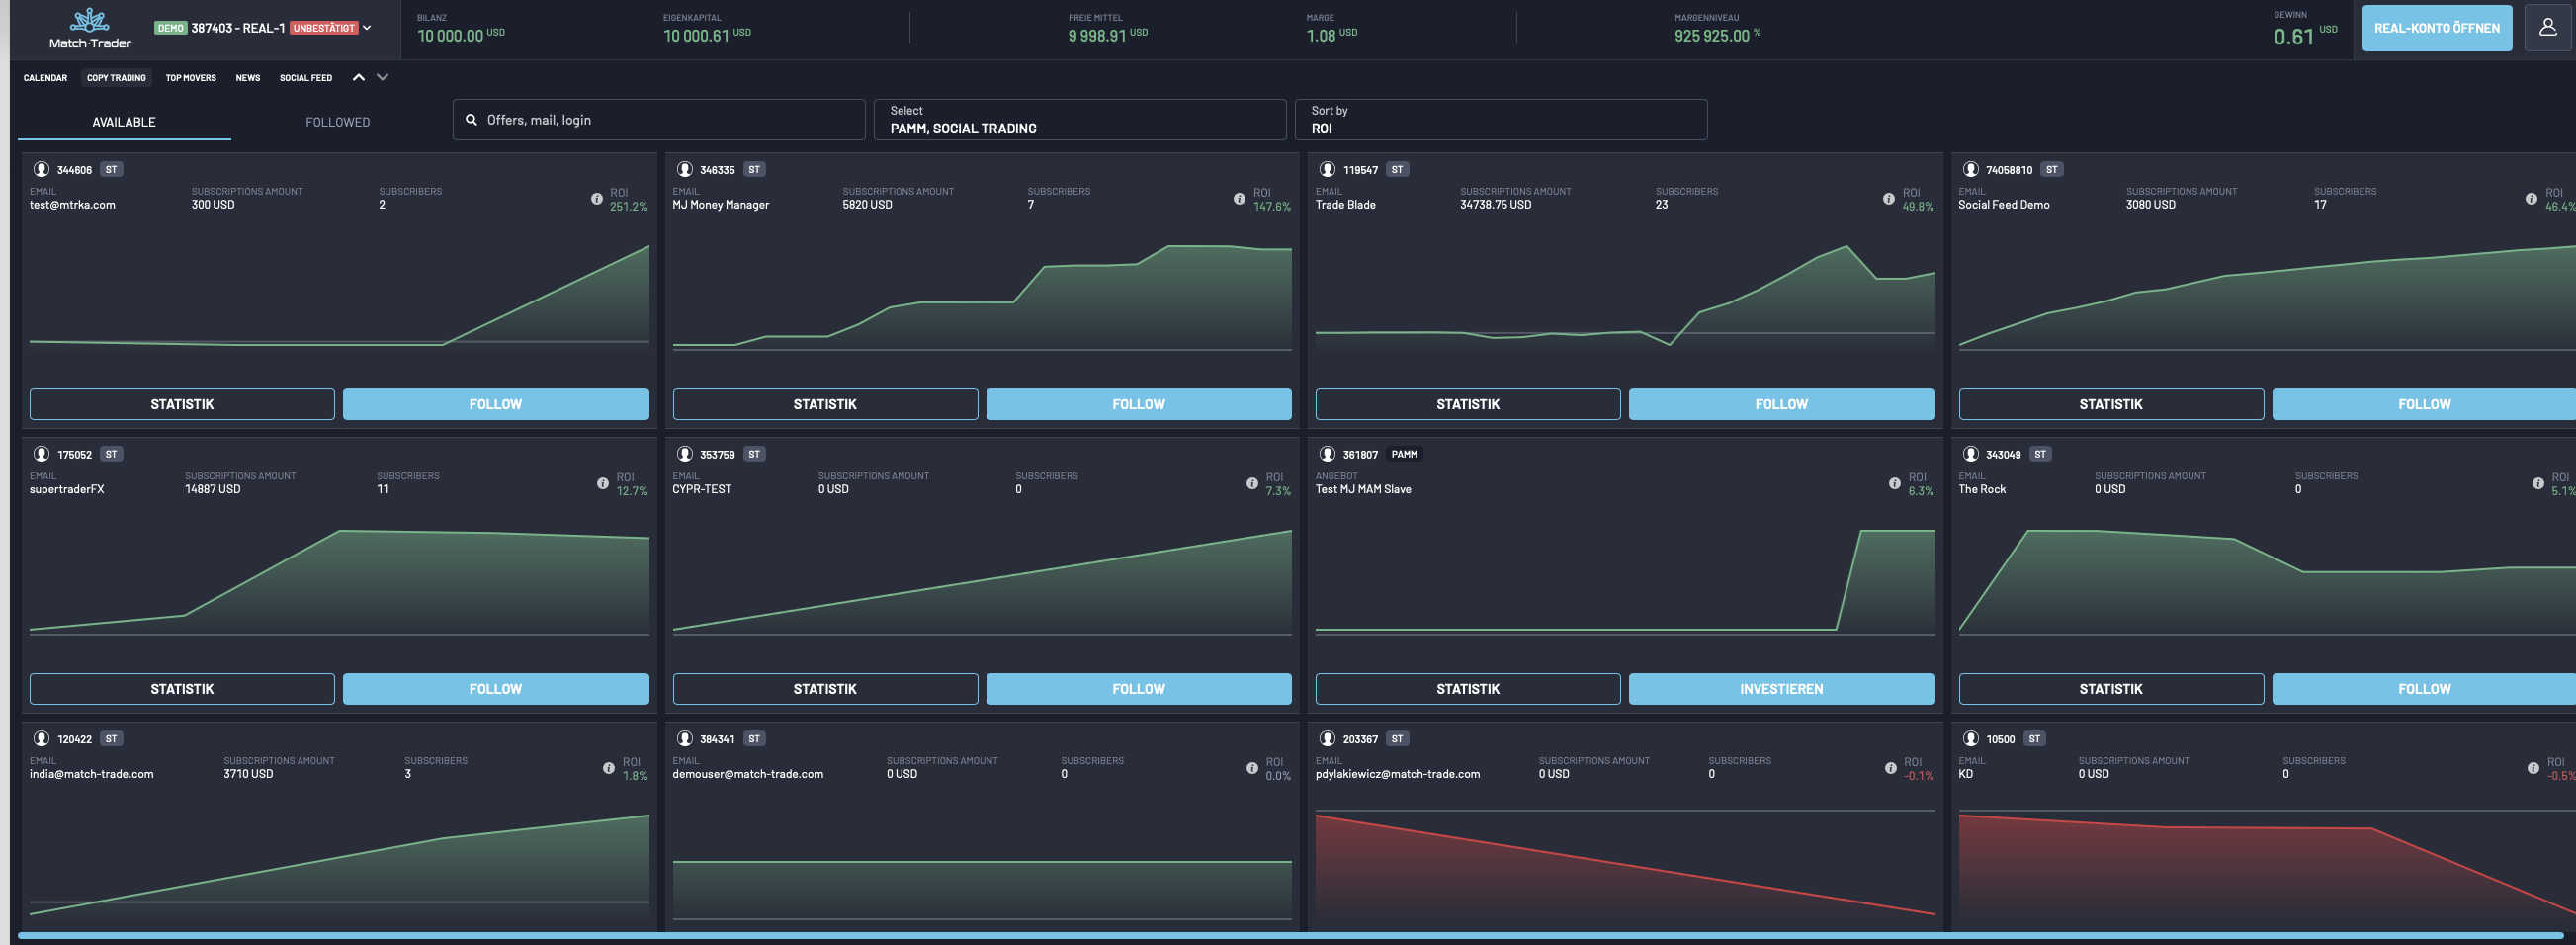Open the user profile icon
The image size is (2576, 945).
[x=2547, y=28]
